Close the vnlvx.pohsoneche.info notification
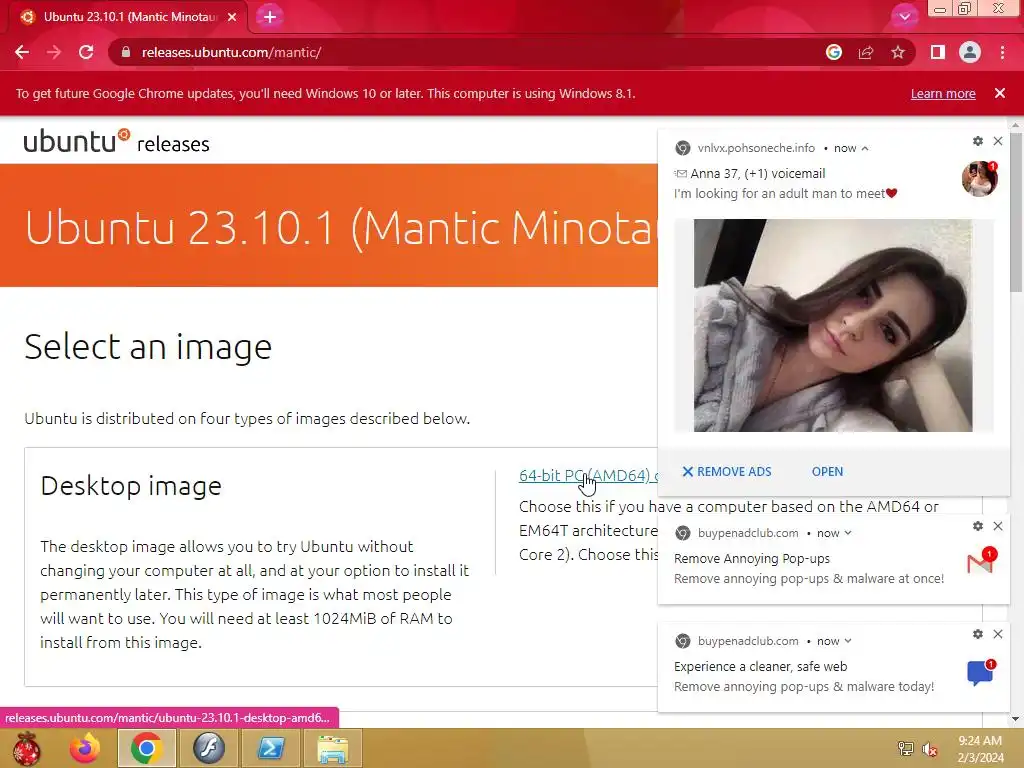Image resolution: width=1024 pixels, height=768 pixels. [998, 141]
